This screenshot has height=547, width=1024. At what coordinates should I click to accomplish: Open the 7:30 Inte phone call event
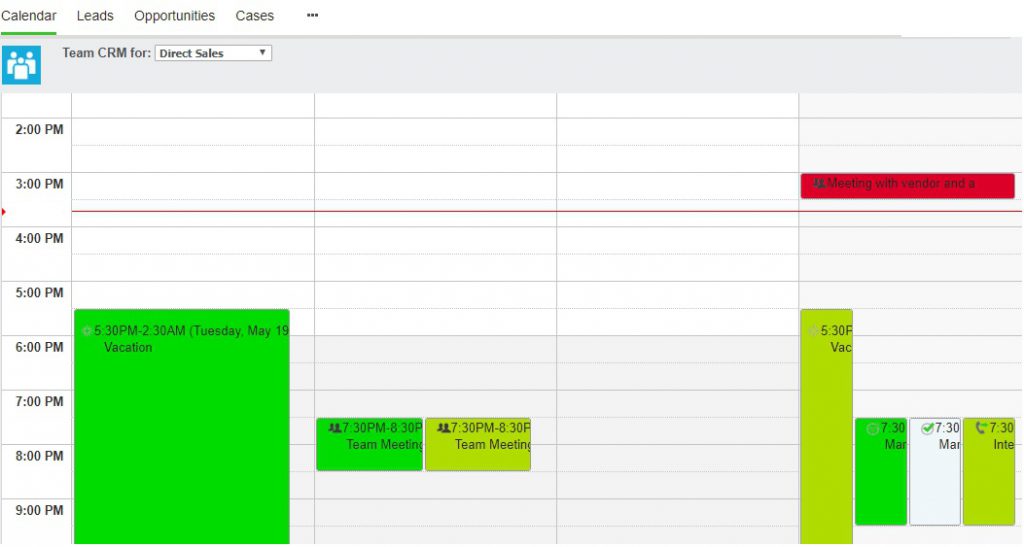coord(989,471)
